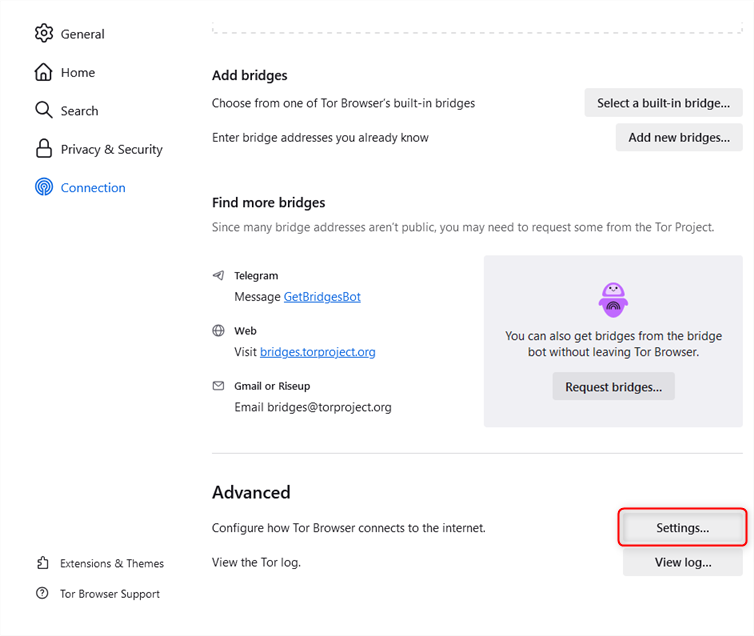The image size is (754, 636).
Task: Open the Home settings category
Action: click(x=65, y=72)
